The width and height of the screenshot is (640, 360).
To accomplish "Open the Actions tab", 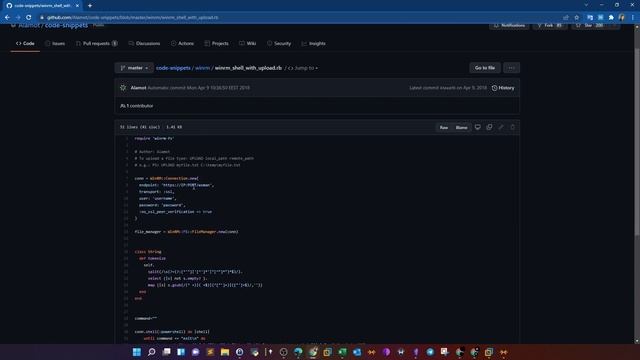I will [182, 43].
